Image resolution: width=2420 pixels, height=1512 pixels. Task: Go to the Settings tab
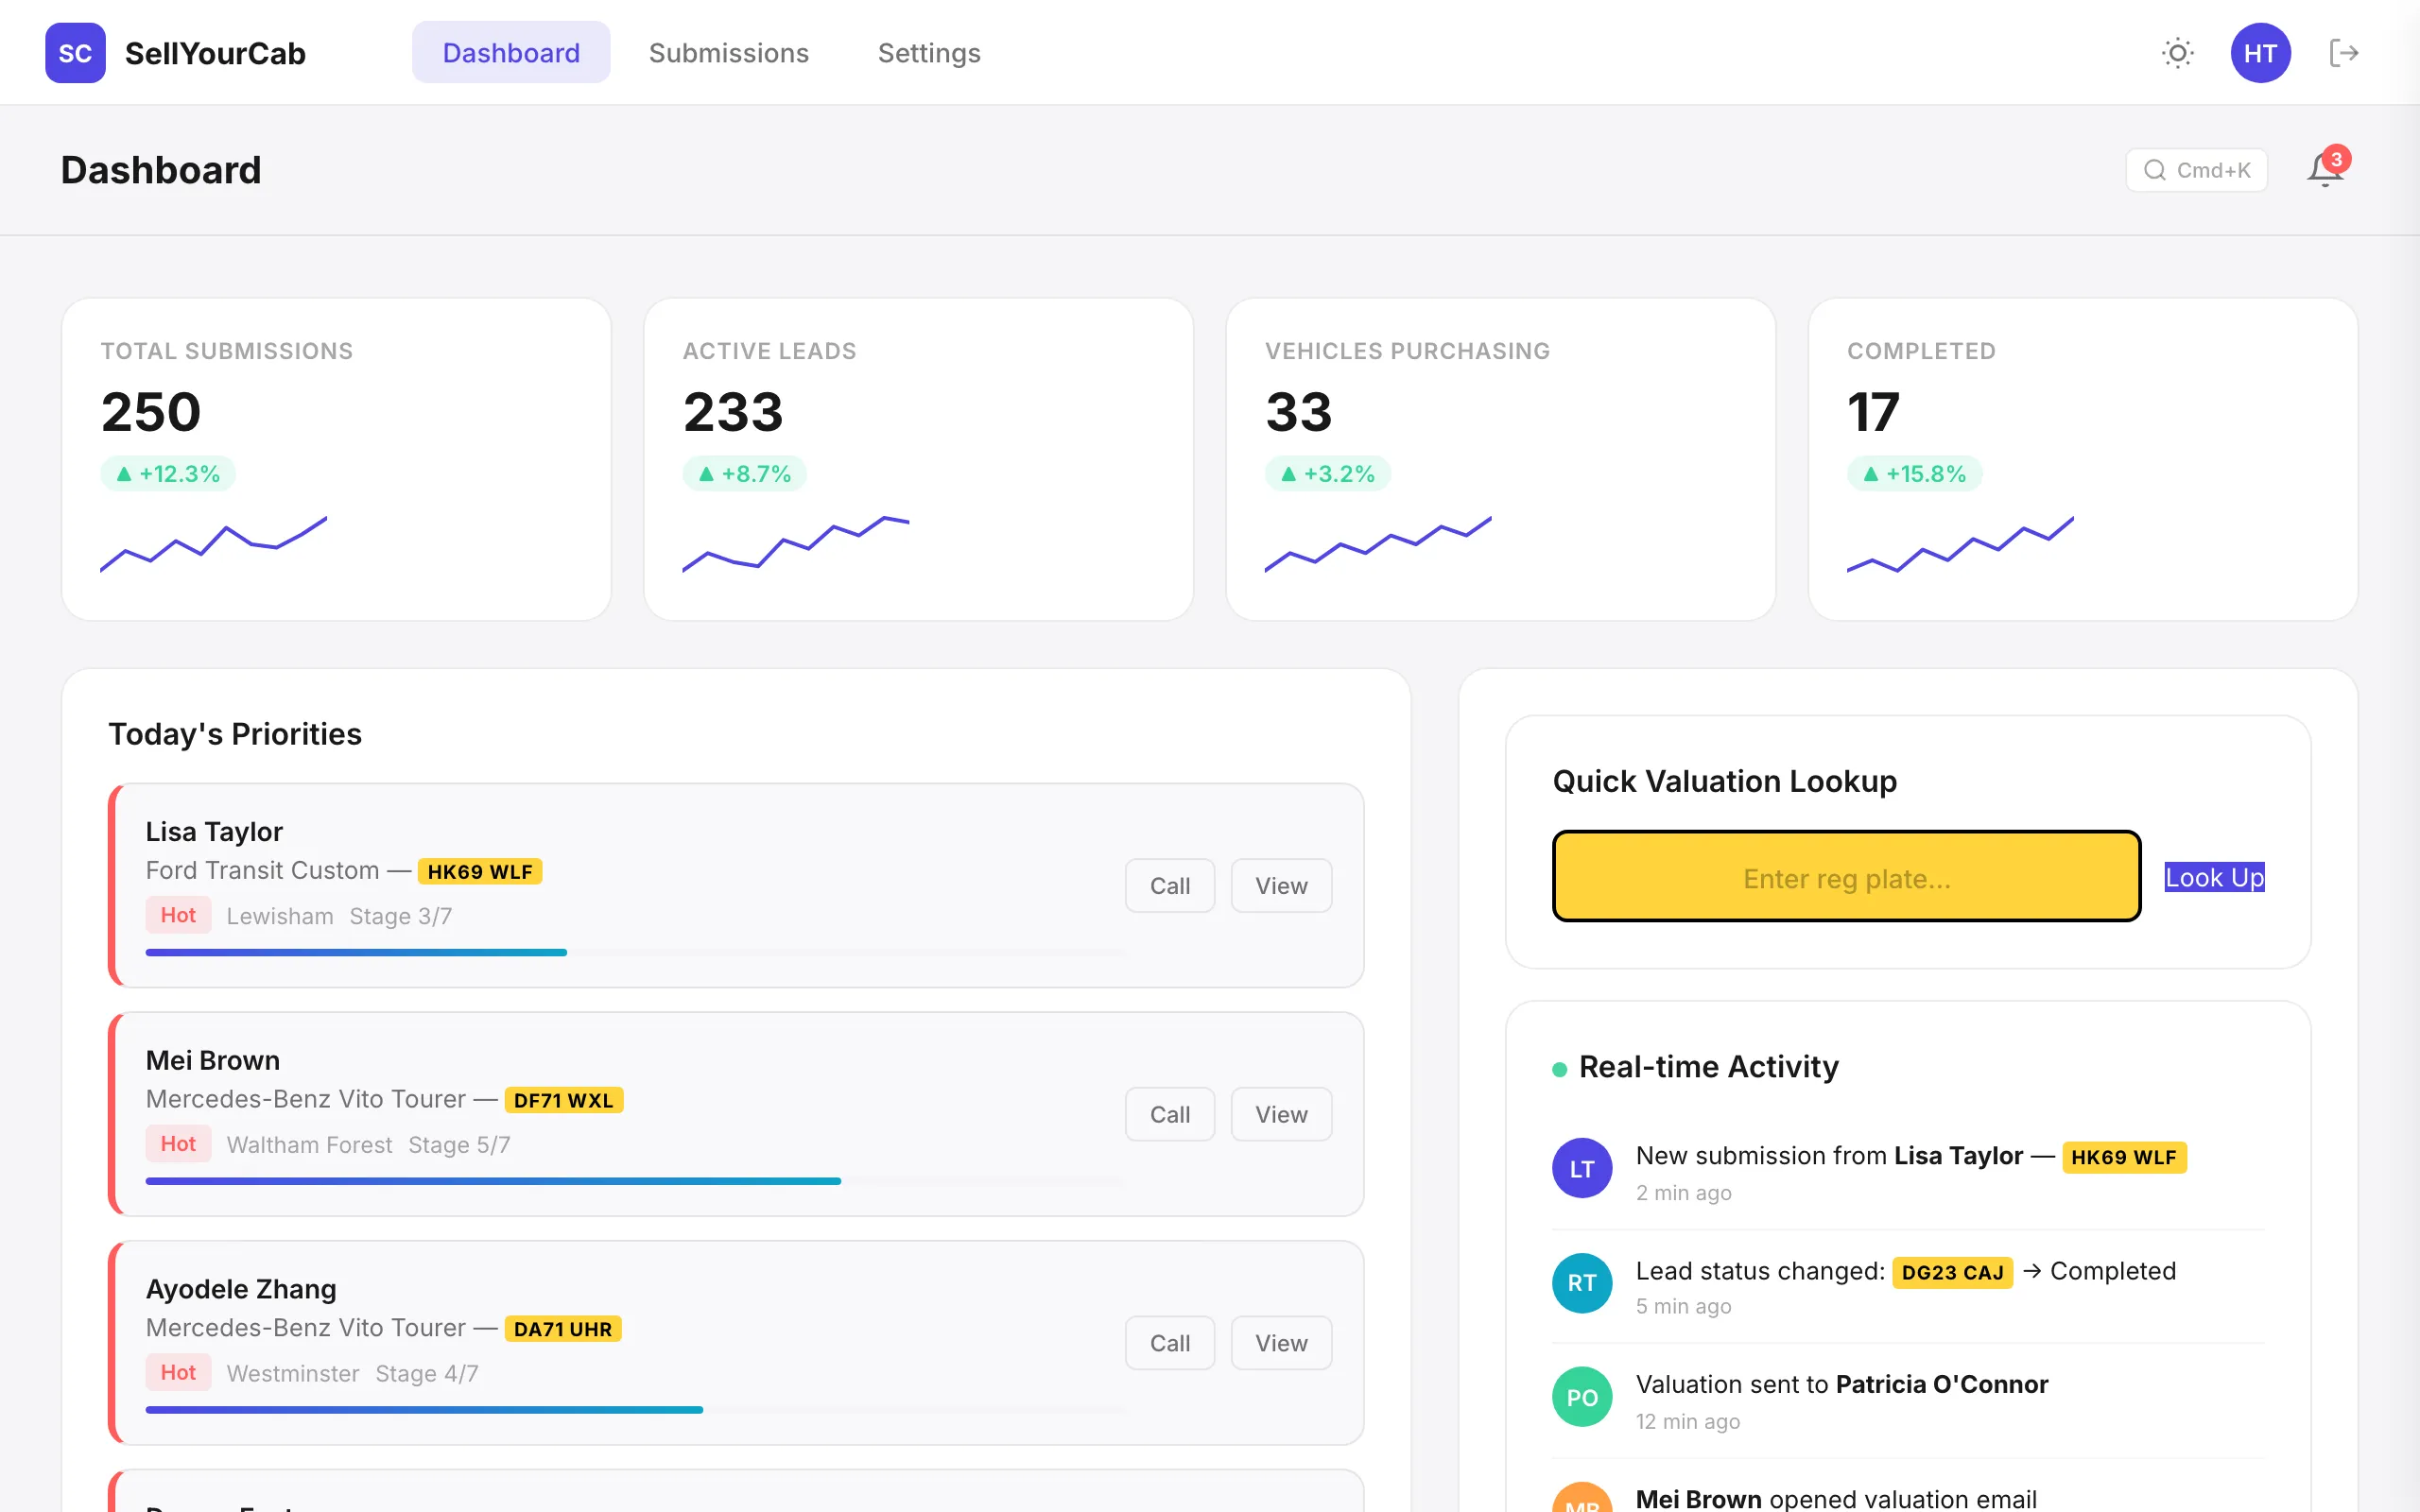click(x=929, y=53)
